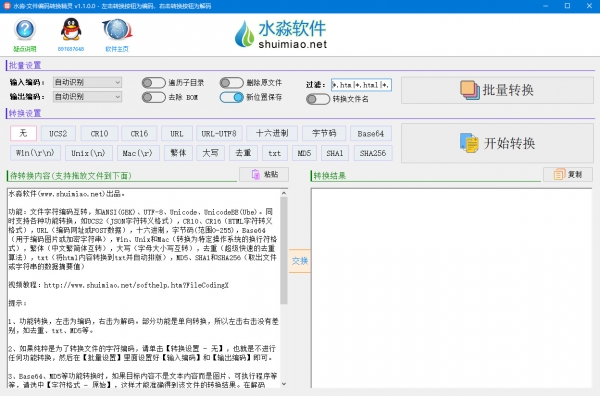Open the help question mark icon
Screen dimensions: 600x396
[25, 29]
